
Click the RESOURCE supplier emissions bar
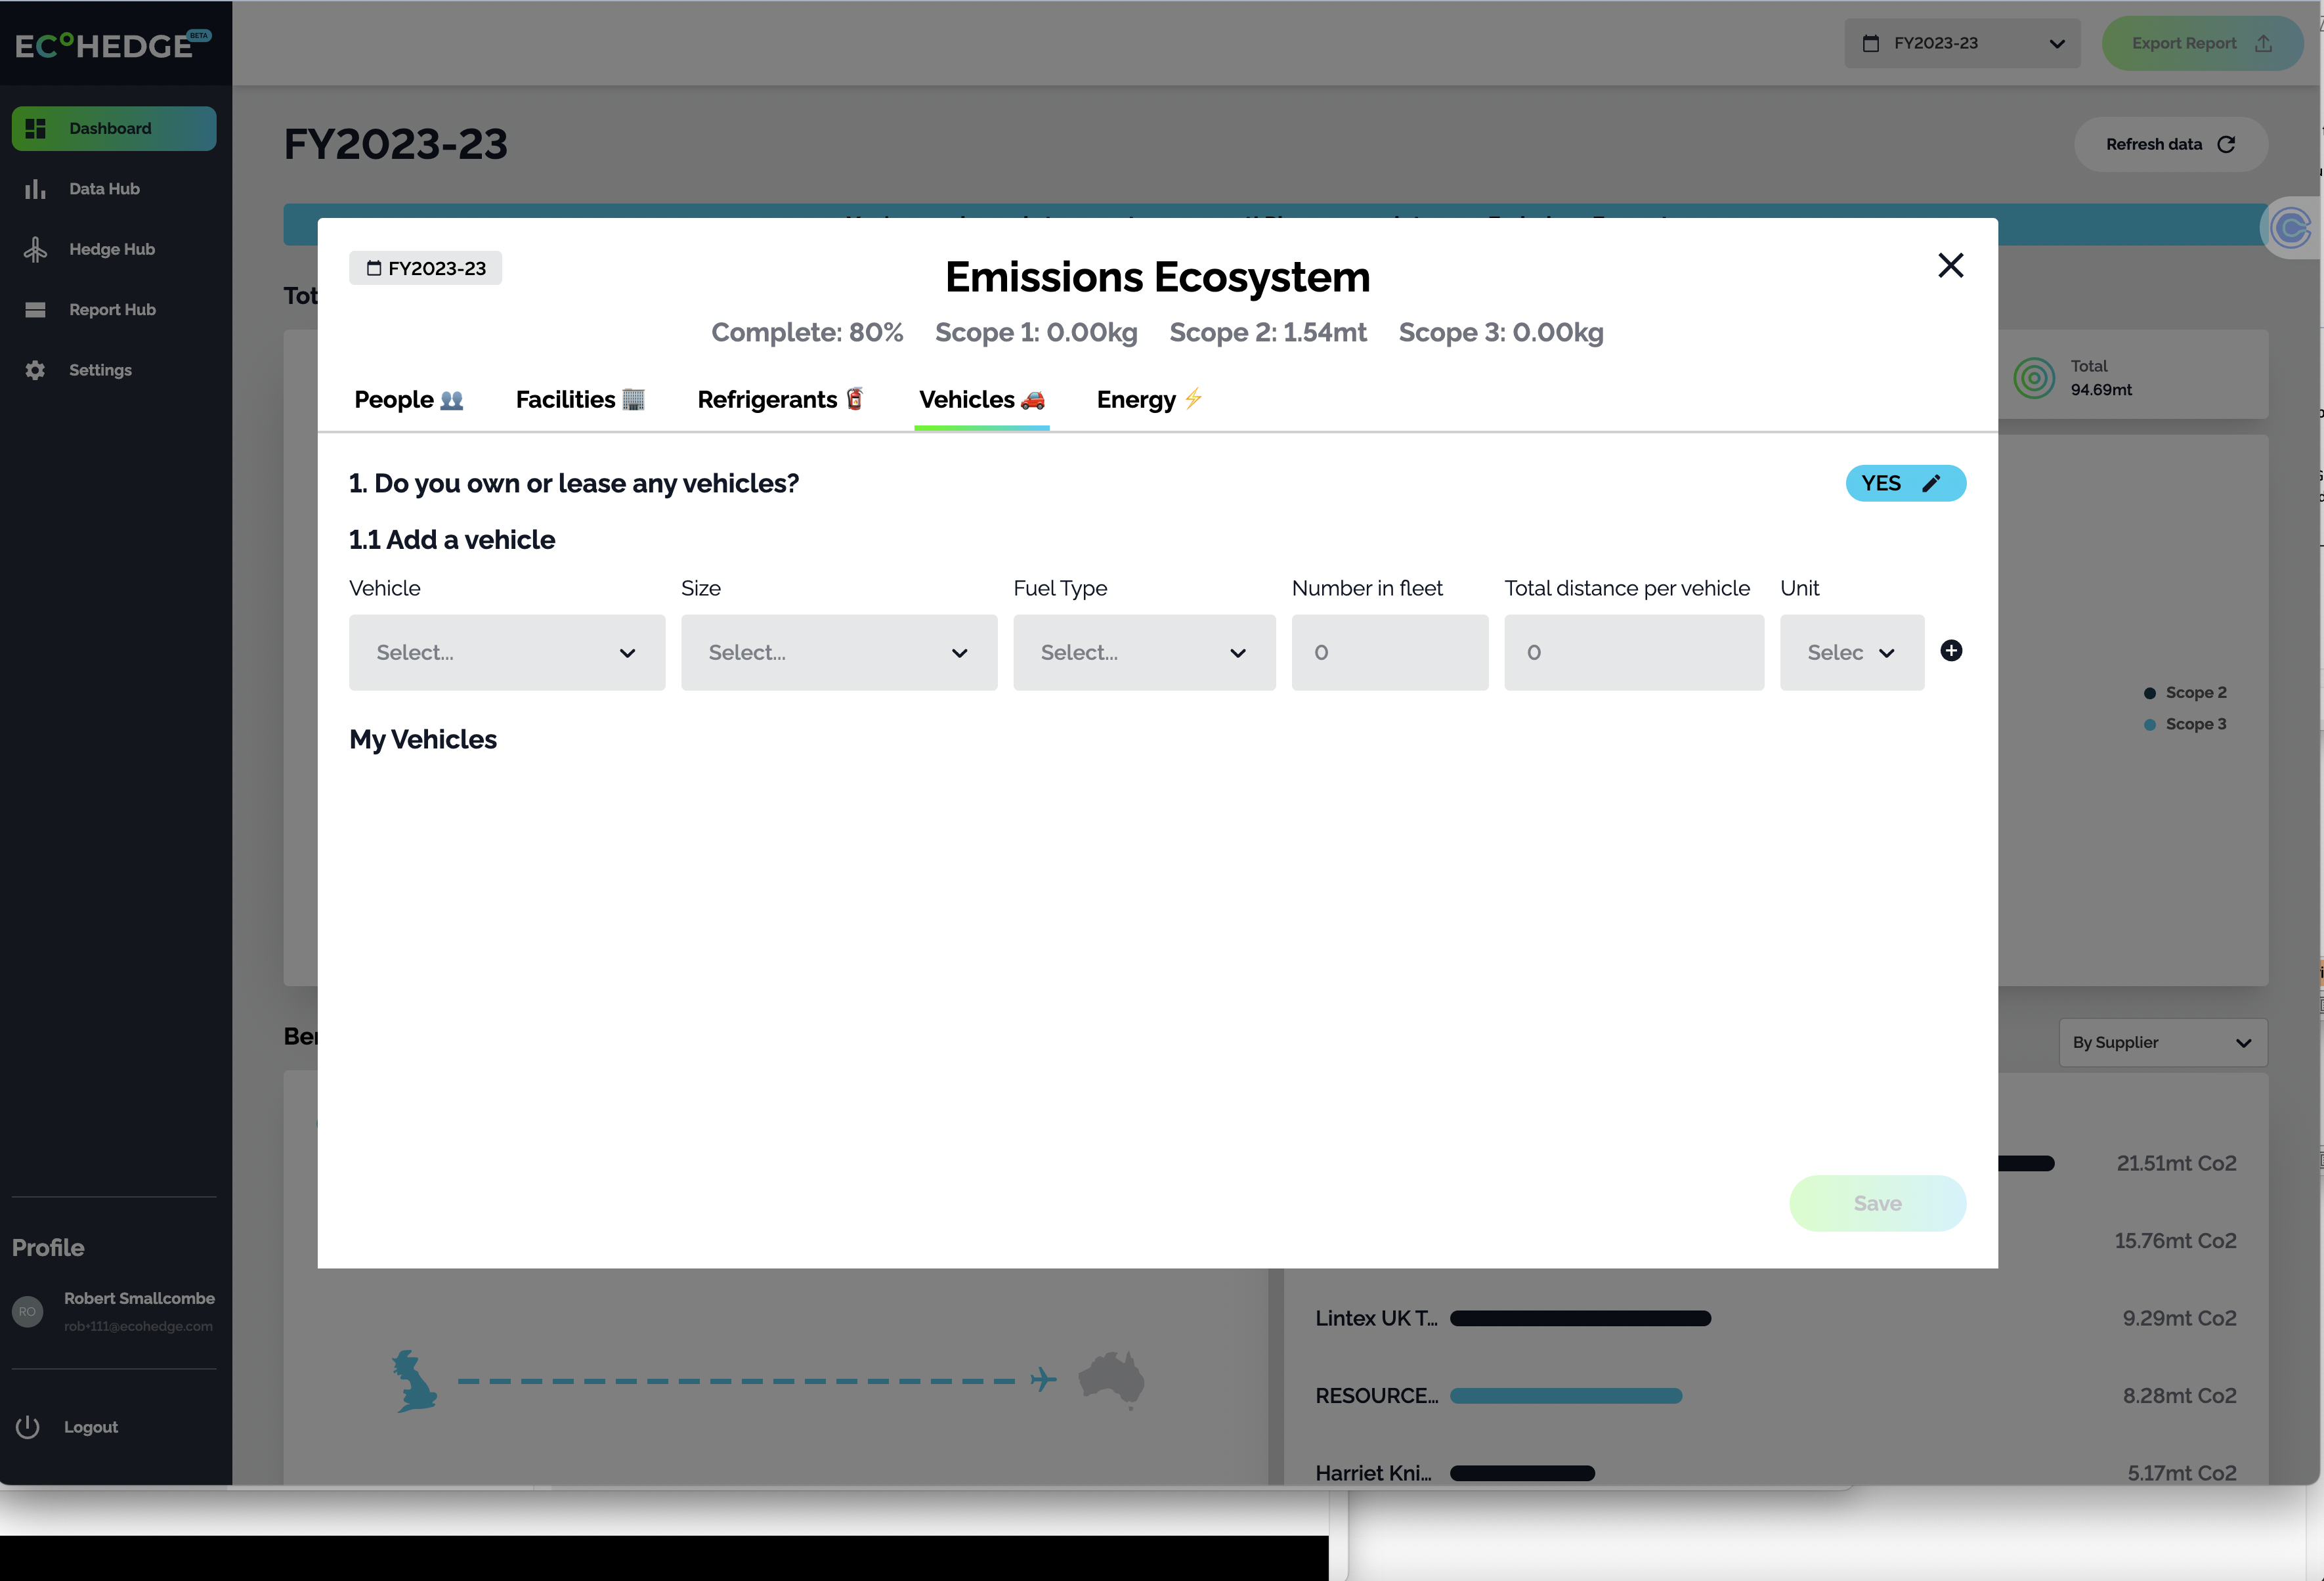click(1566, 1396)
